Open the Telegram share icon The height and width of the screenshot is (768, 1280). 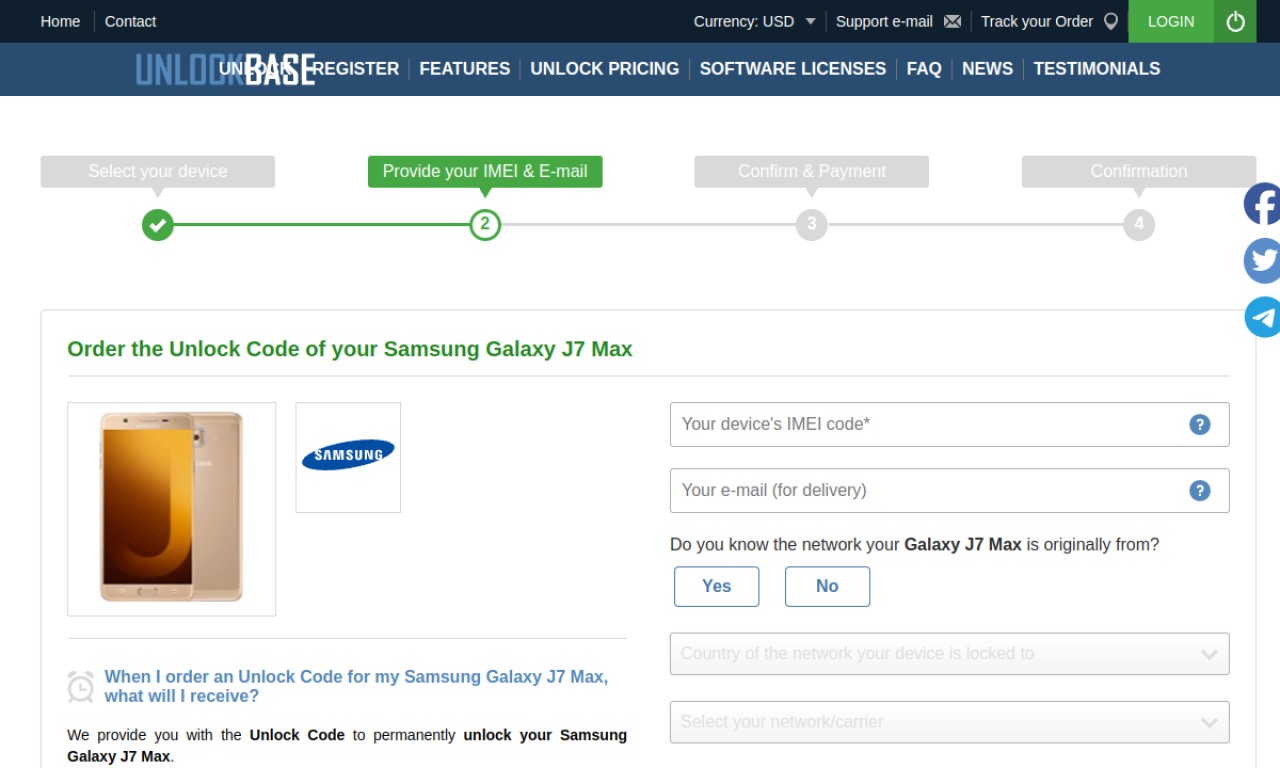click(1262, 317)
